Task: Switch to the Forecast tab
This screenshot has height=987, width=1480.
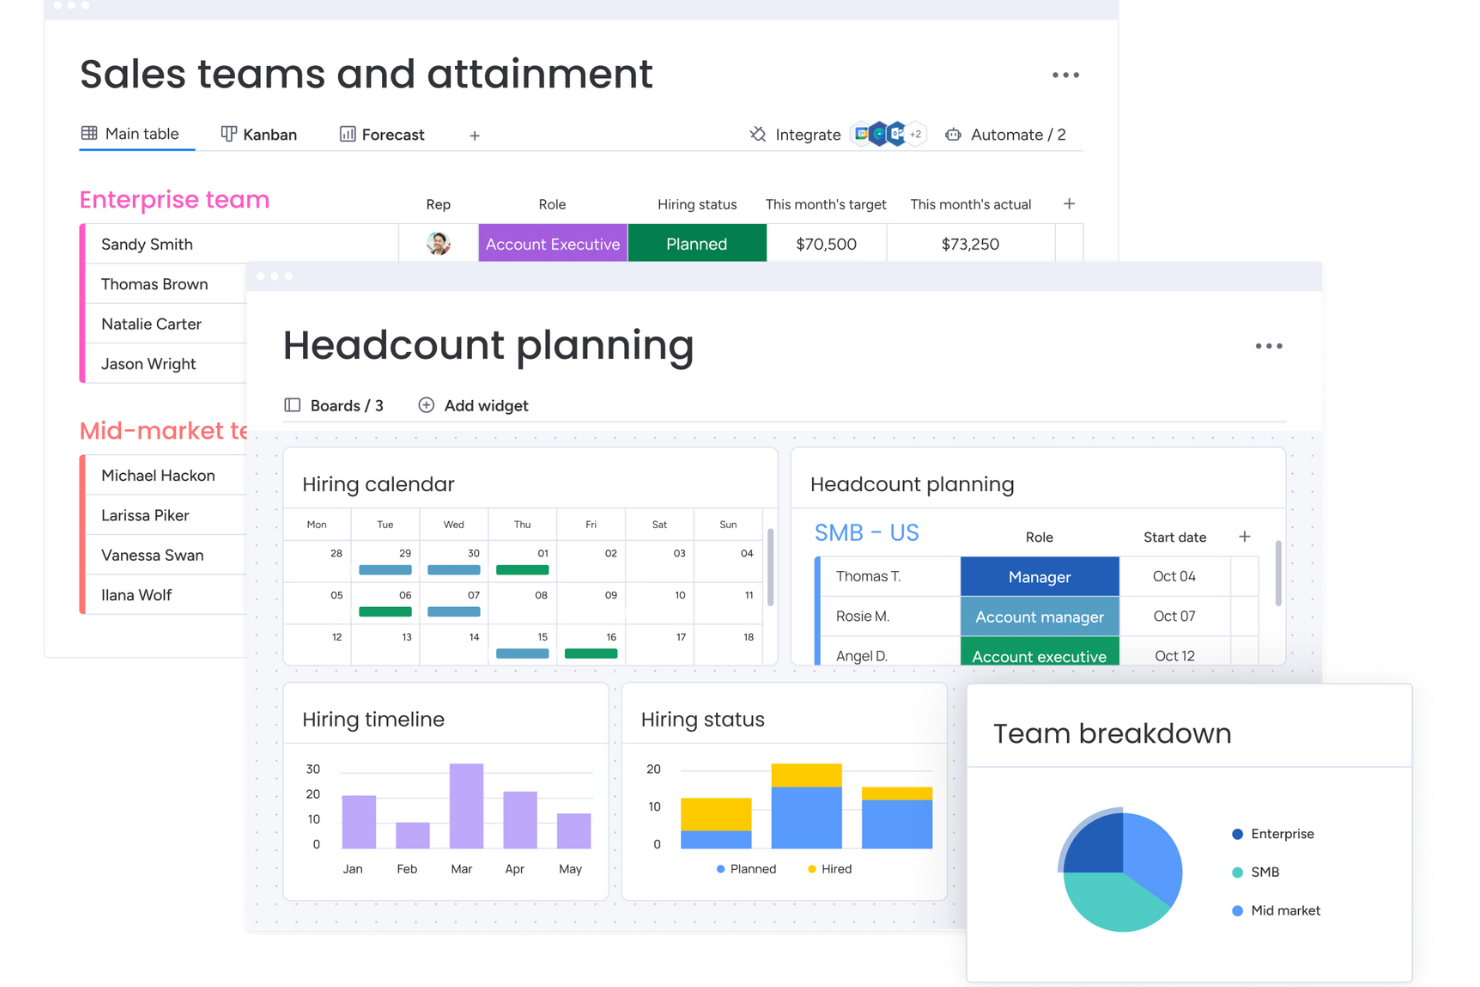Action: point(382,134)
